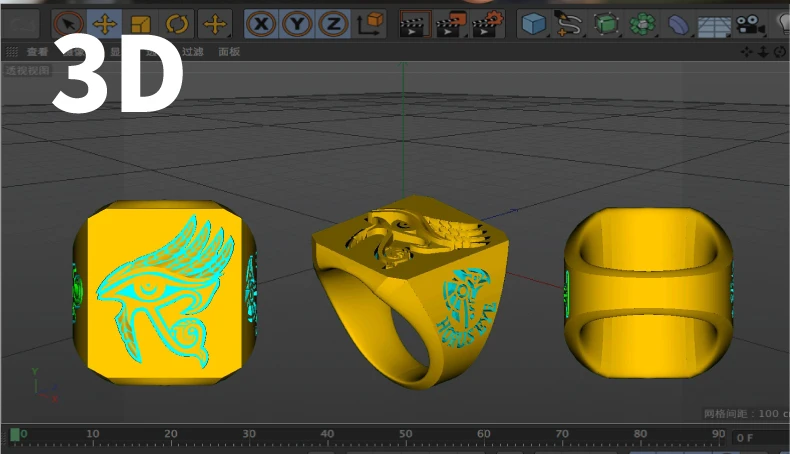Open the 查看 viewport menu

37,52
